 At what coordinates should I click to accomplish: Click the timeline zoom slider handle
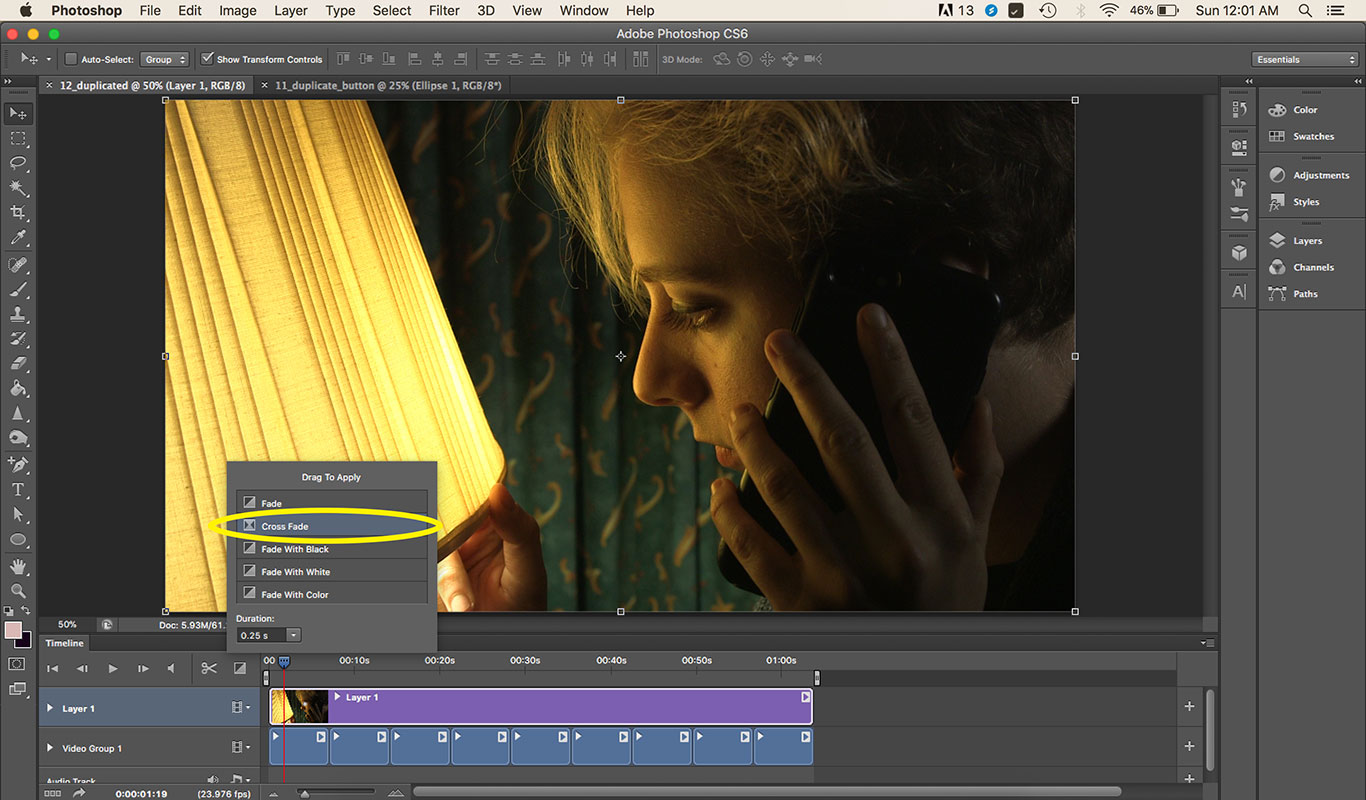(304, 793)
